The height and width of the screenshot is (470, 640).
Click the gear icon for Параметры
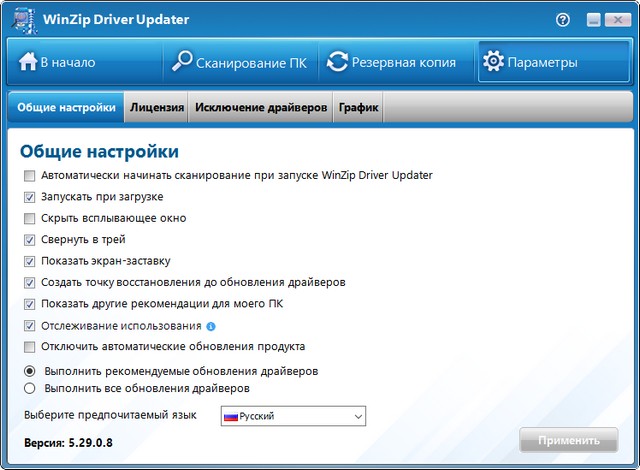493,62
